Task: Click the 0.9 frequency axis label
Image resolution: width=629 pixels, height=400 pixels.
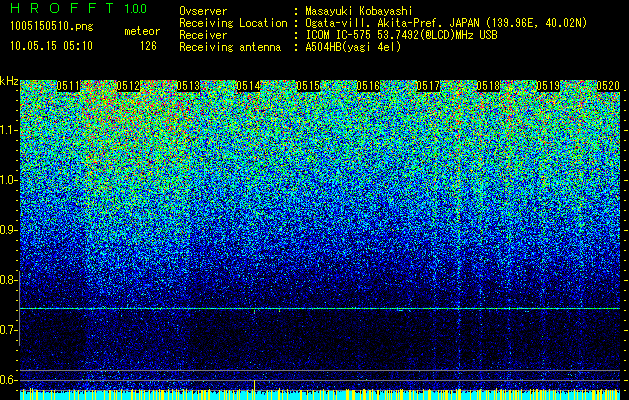Action: click(x=9, y=230)
